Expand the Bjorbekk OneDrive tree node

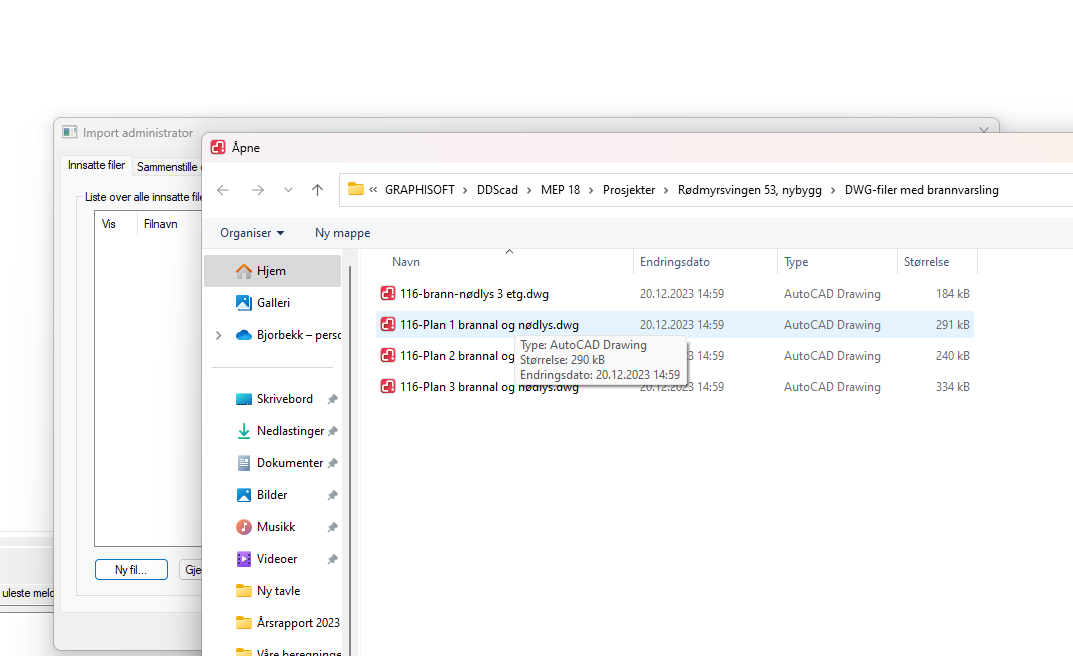click(219, 335)
